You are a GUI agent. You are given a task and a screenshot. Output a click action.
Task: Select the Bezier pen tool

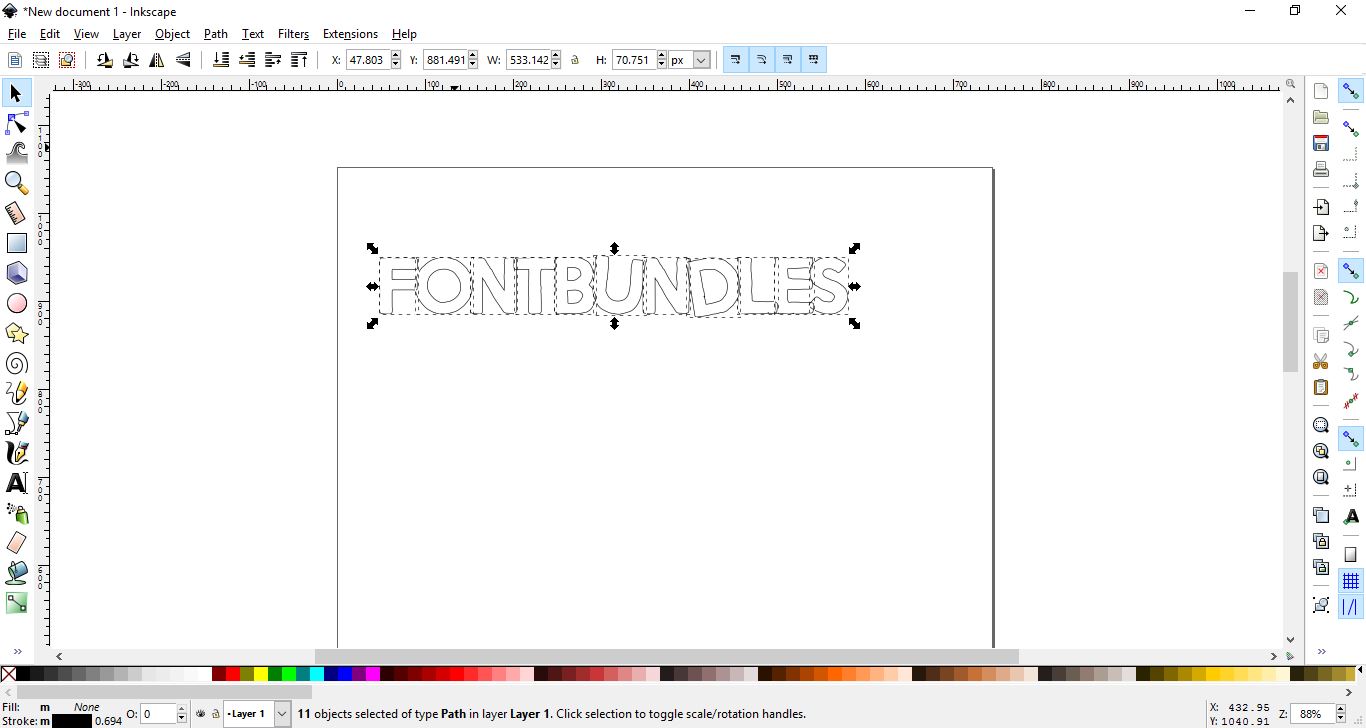point(16,423)
